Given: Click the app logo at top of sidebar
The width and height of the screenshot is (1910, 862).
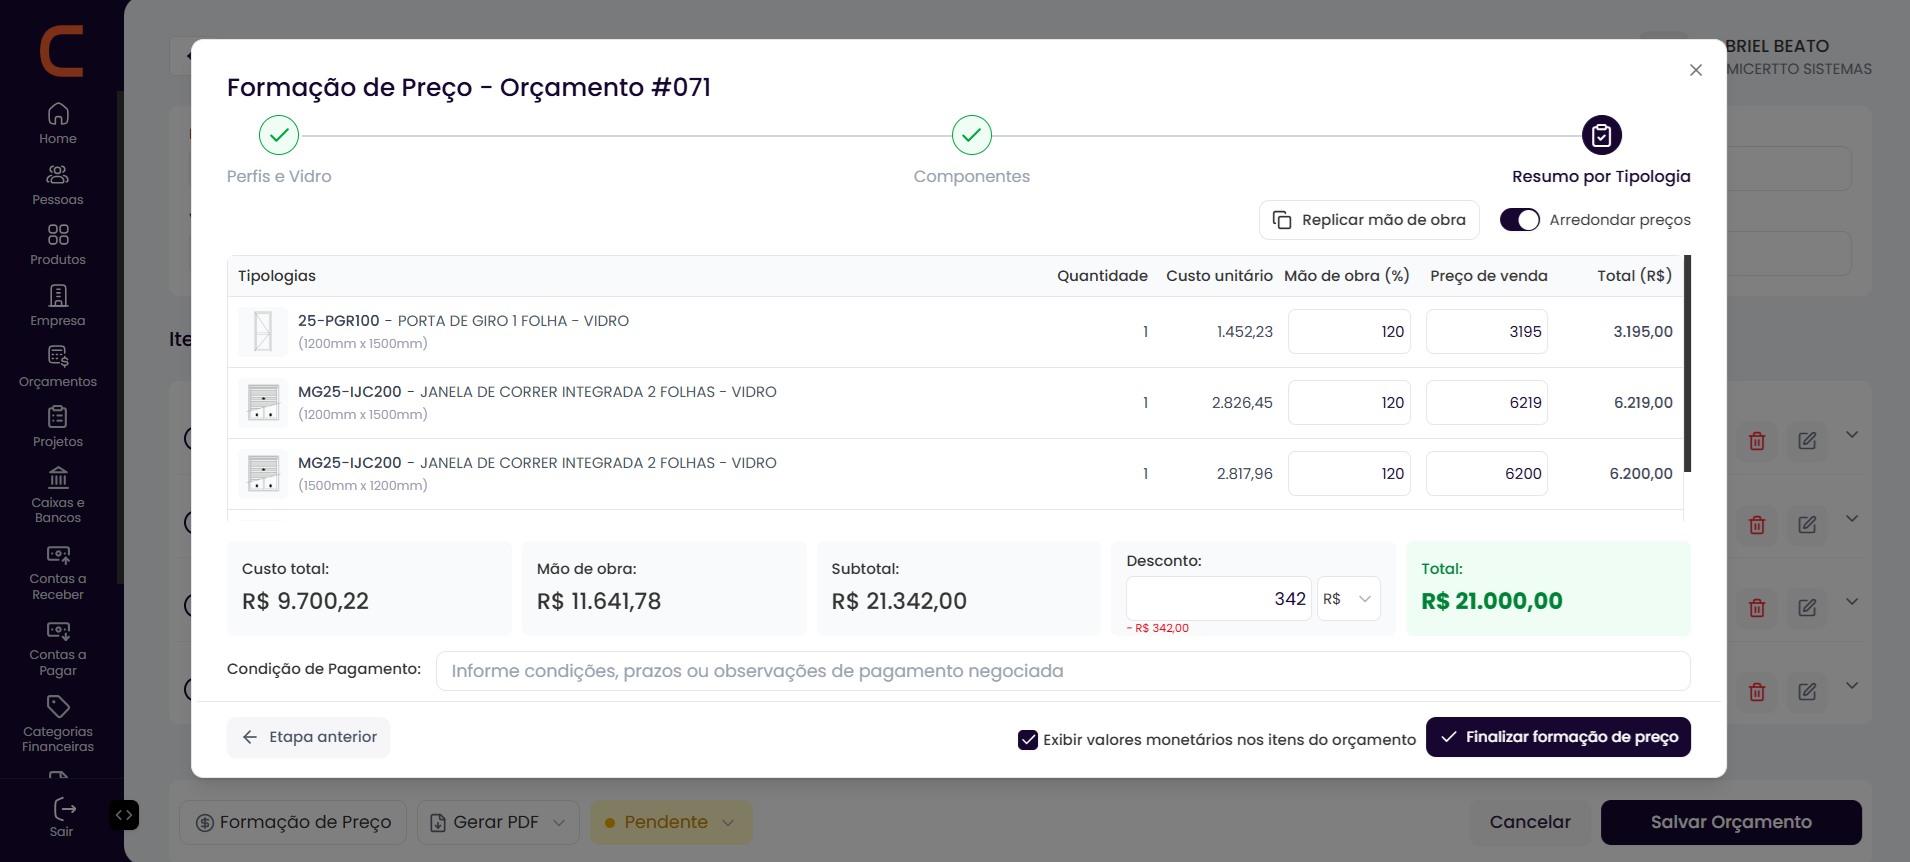Looking at the screenshot, I should point(61,51).
